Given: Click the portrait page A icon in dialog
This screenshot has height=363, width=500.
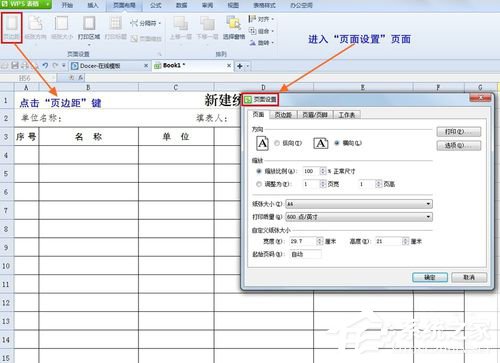Looking at the screenshot, I should pos(262,143).
